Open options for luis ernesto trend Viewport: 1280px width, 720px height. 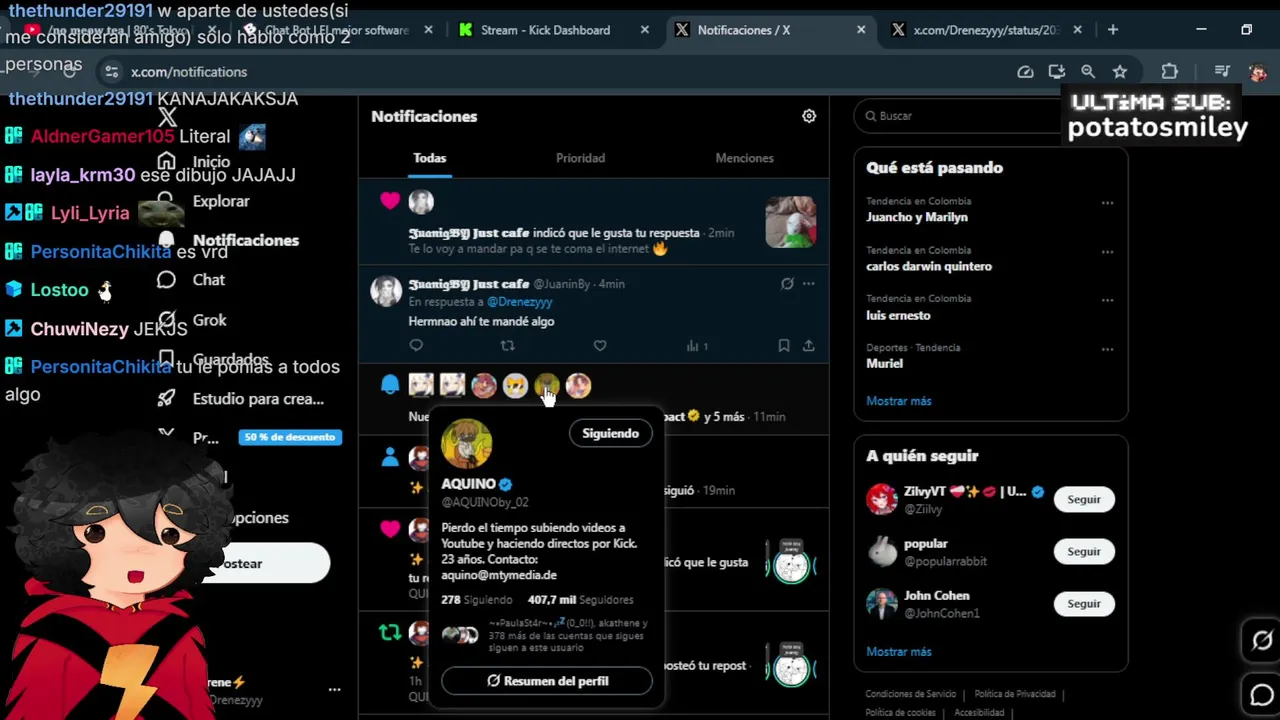click(x=1107, y=301)
